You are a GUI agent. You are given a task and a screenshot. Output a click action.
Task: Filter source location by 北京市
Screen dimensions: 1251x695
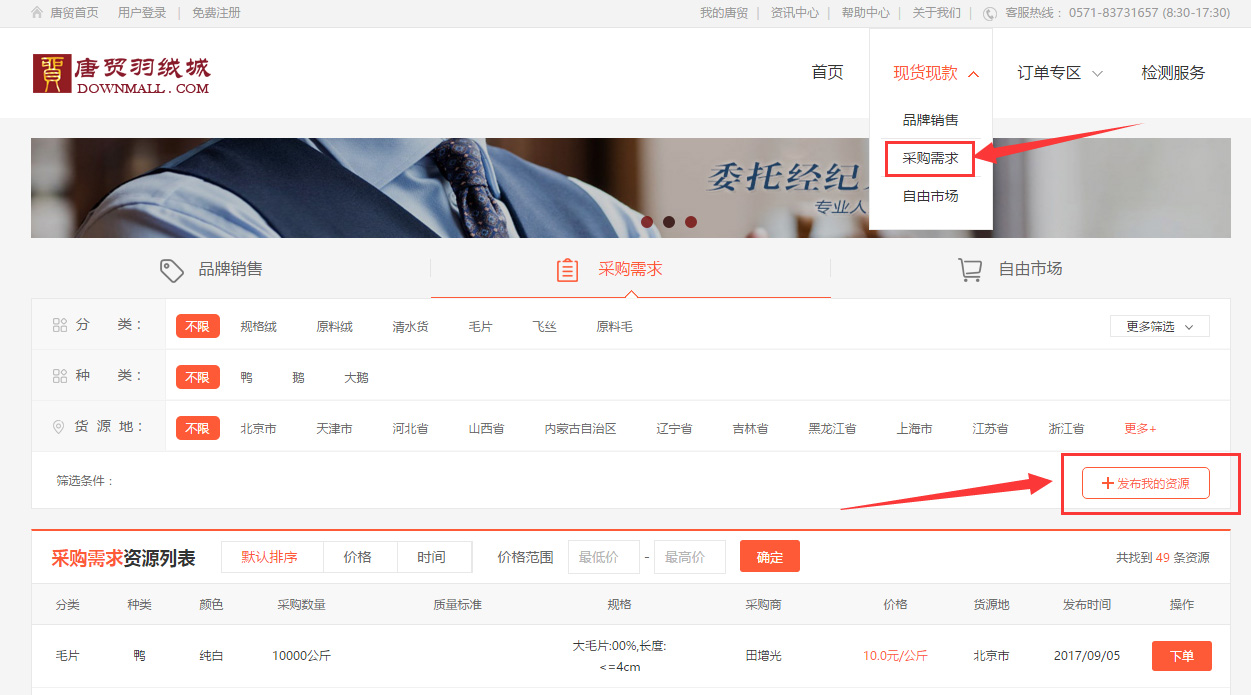[258, 428]
